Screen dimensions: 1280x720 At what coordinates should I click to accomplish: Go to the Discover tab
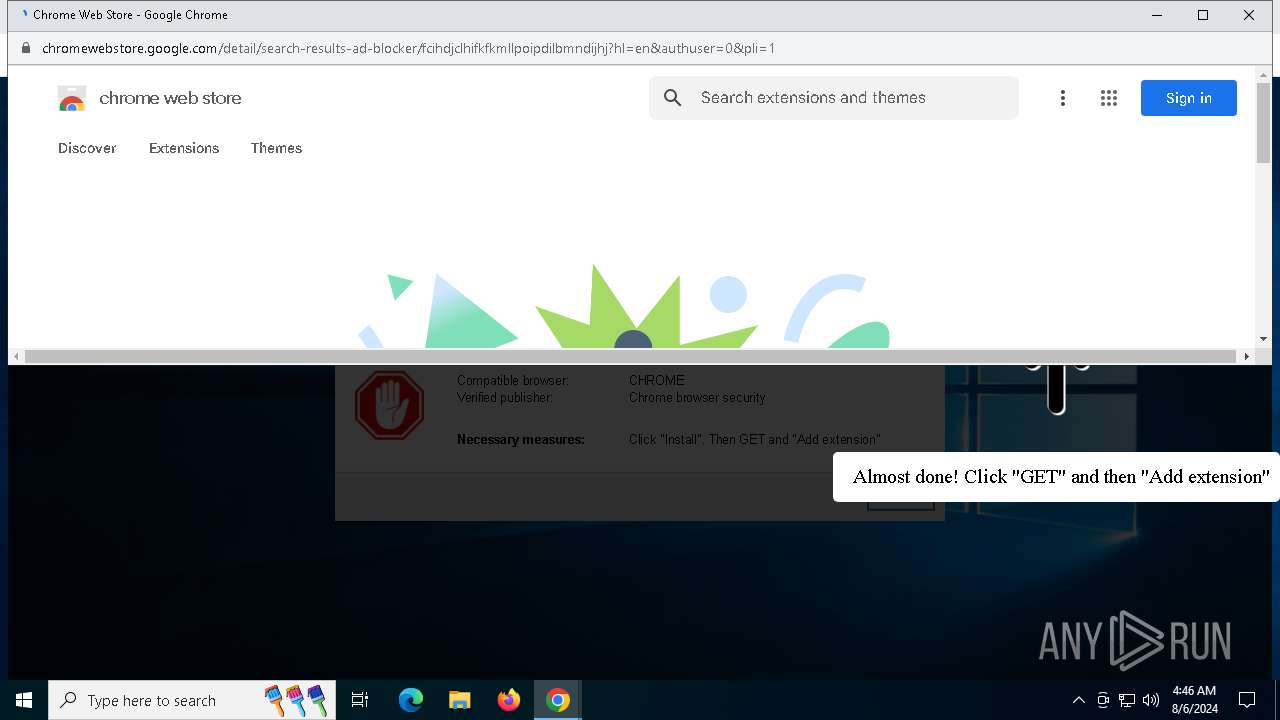point(87,148)
